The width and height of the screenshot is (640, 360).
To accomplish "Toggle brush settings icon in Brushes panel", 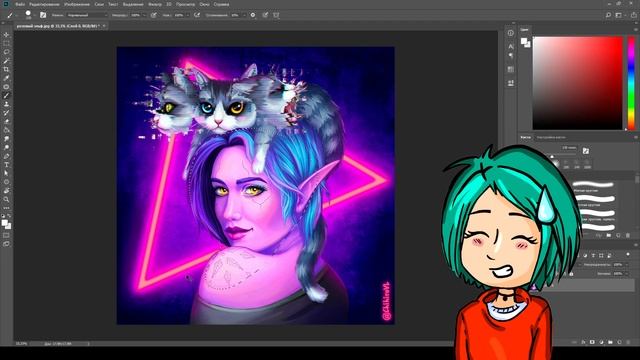I will coord(586,151).
